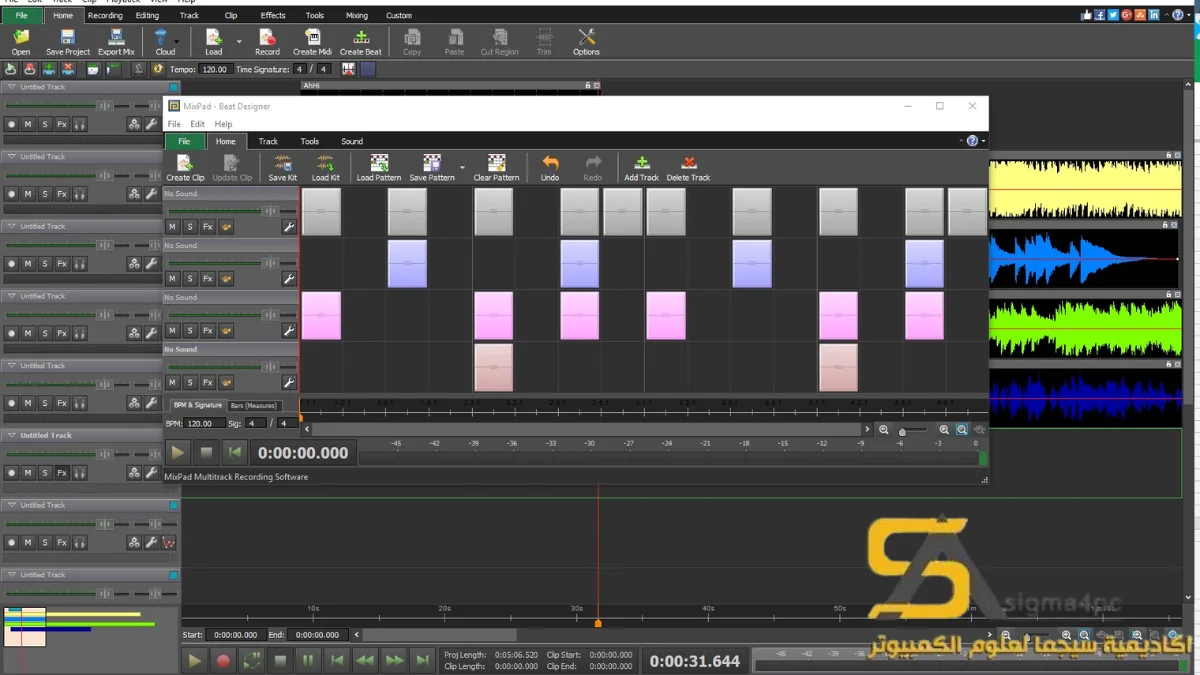Click the LinkedIn share icon
The width and height of the screenshot is (1200, 675).
pyautogui.click(x=1154, y=15)
